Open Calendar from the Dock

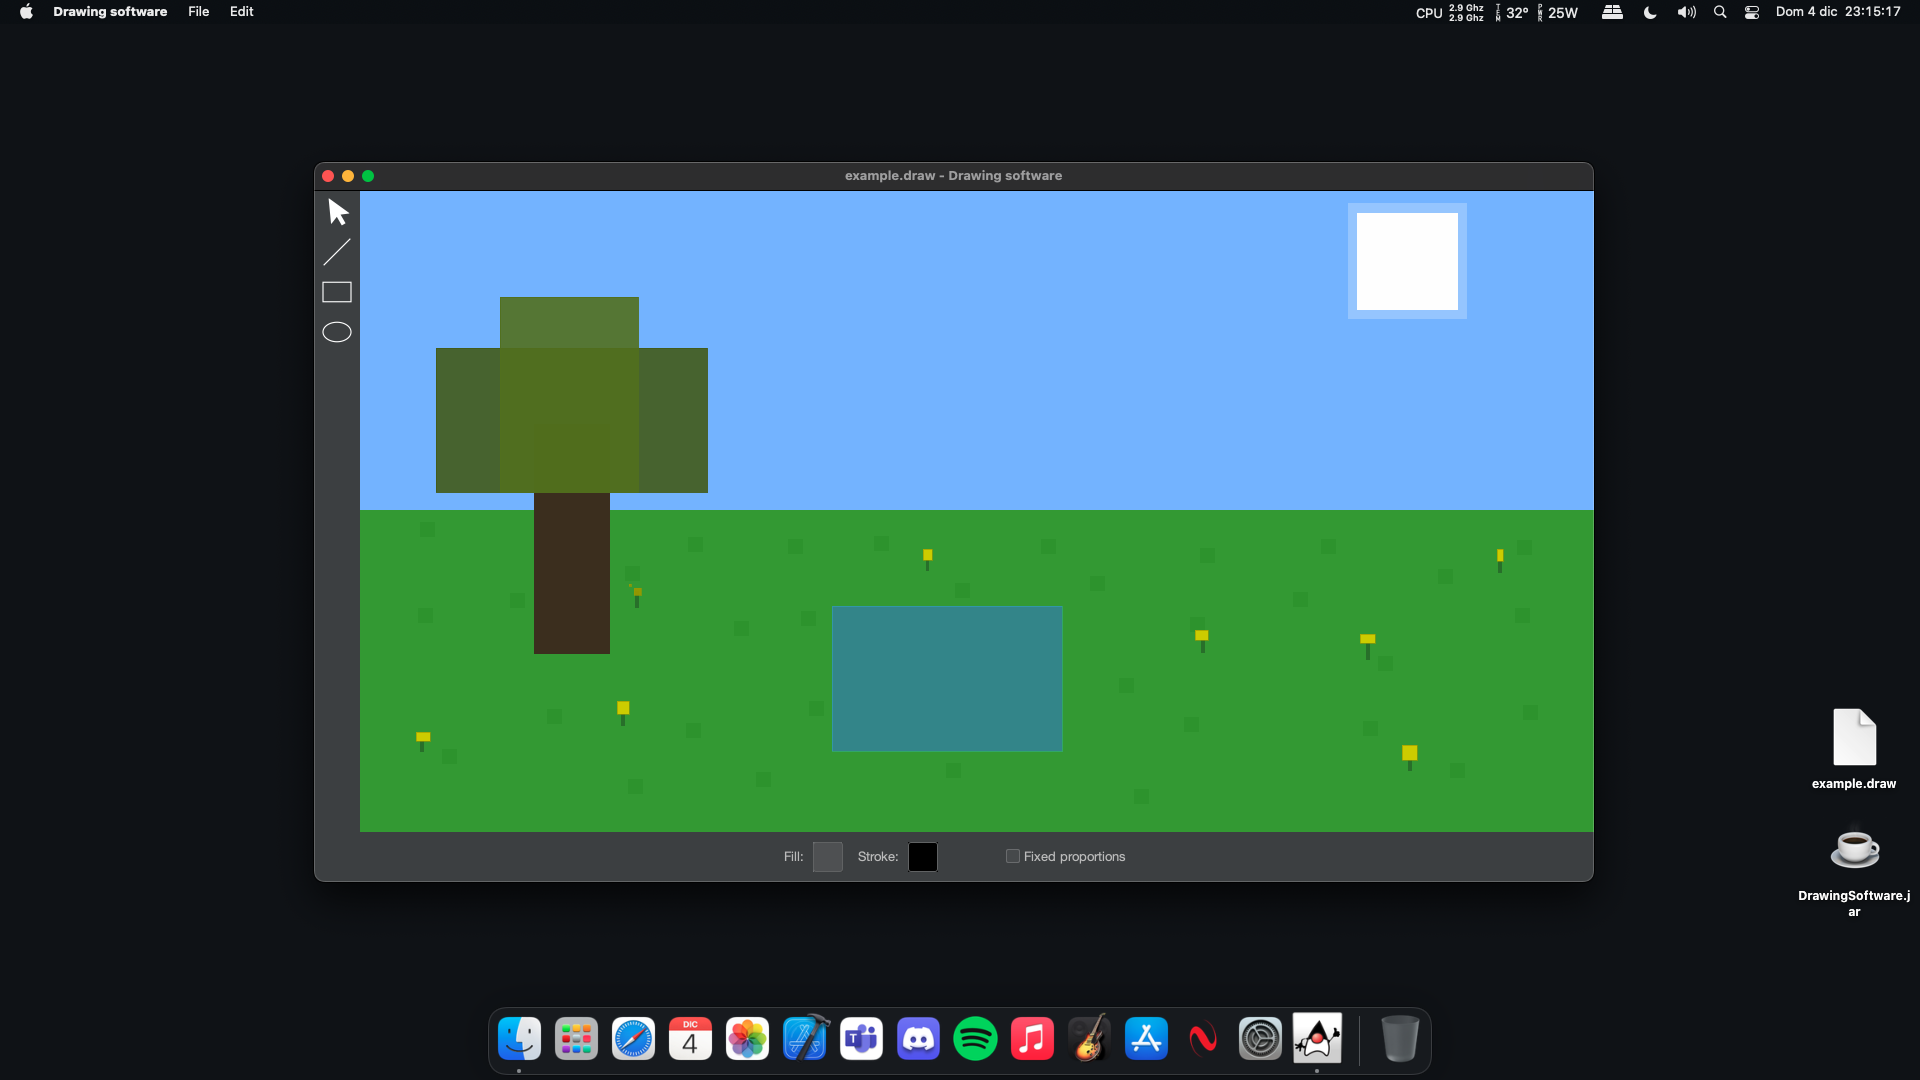691,1039
